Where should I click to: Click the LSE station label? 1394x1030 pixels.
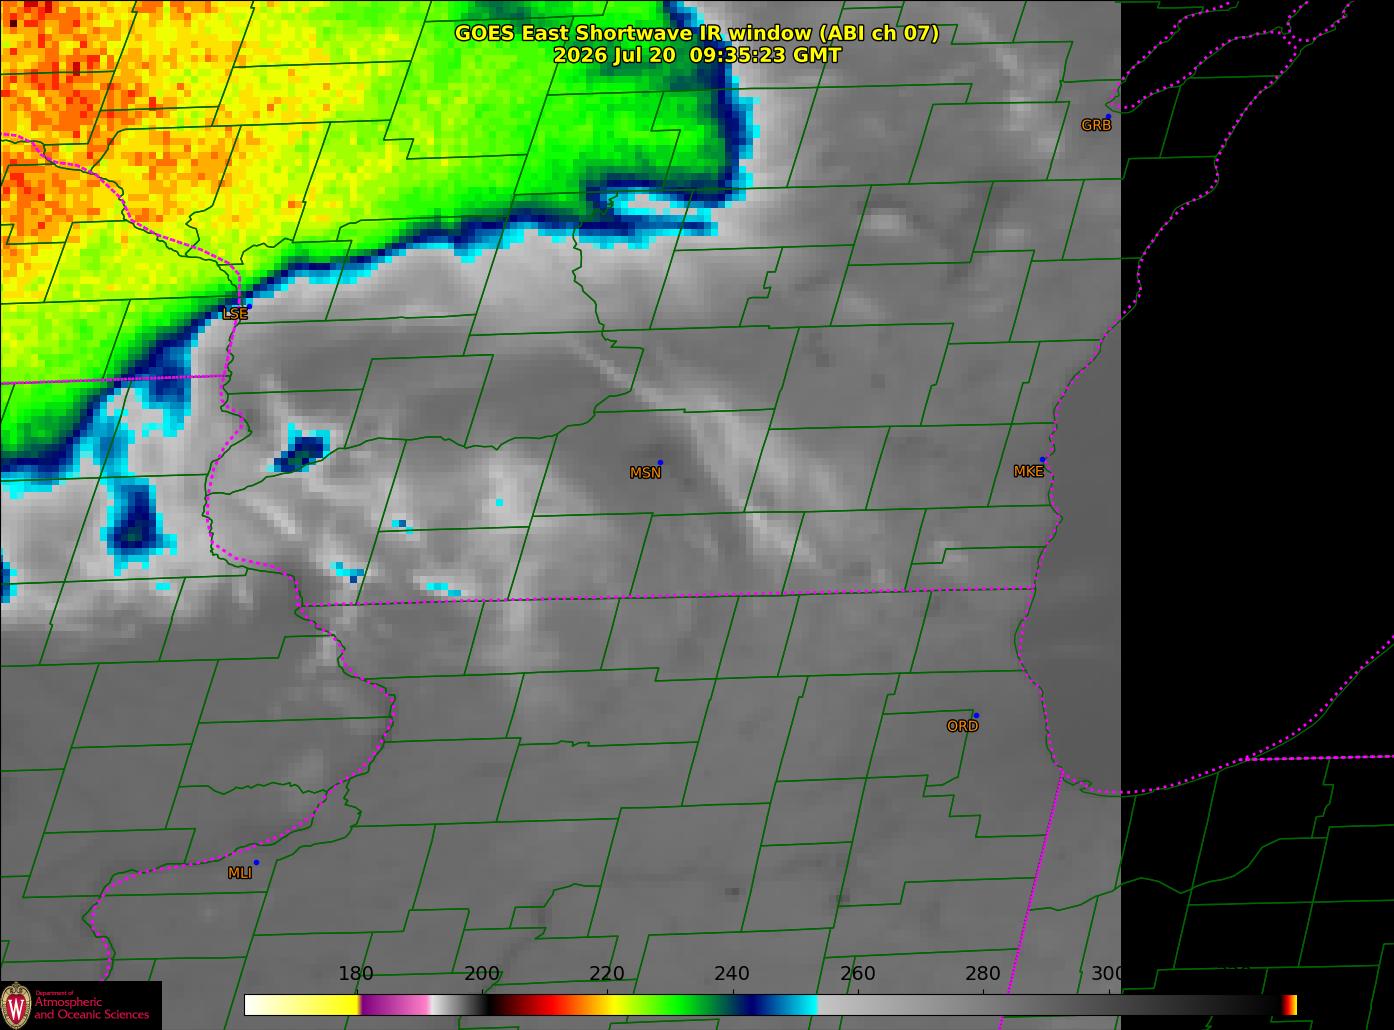coord(235,314)
